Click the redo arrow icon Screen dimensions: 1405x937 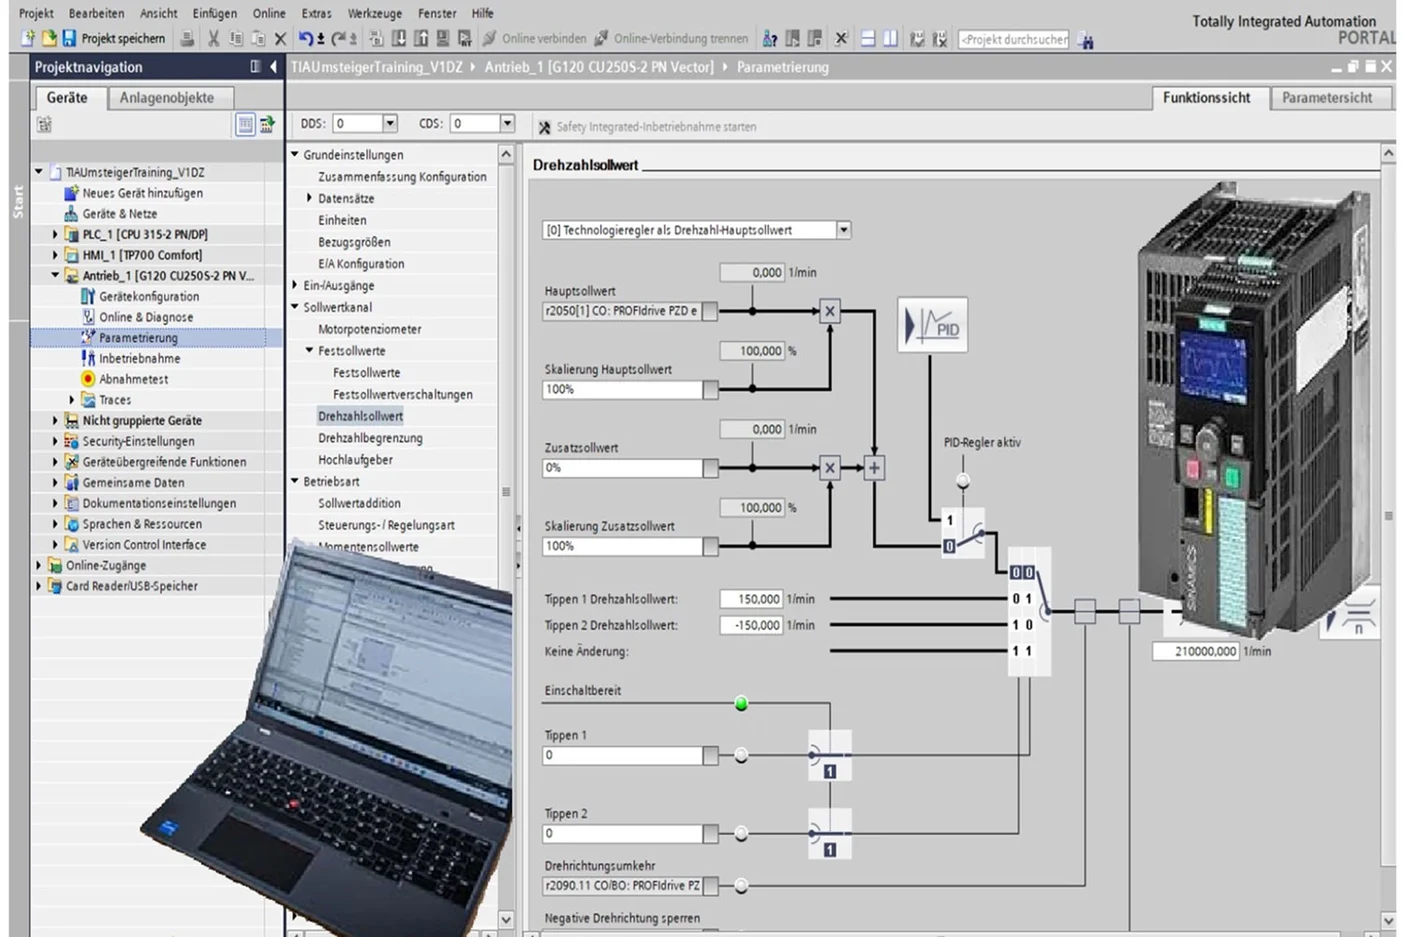[x=338, y=38]
